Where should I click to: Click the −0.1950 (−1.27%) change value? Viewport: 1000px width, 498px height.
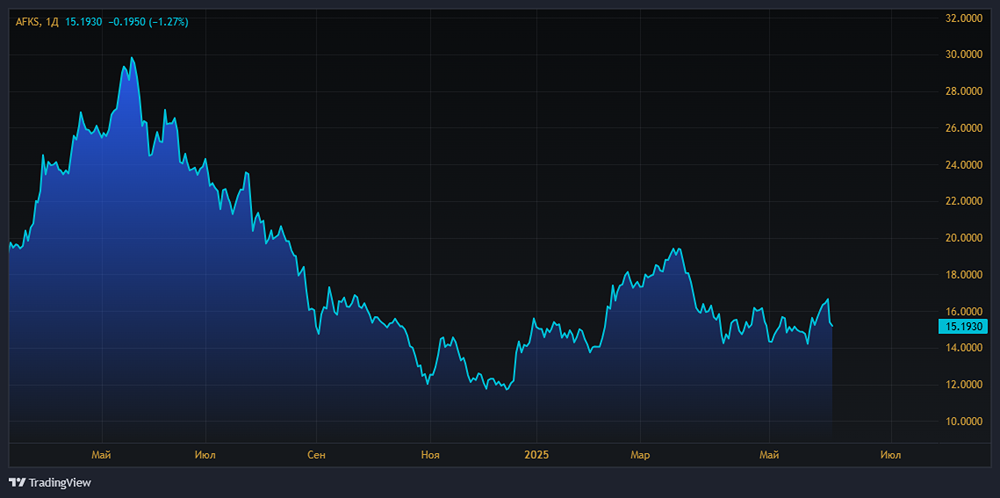point(147,21)
